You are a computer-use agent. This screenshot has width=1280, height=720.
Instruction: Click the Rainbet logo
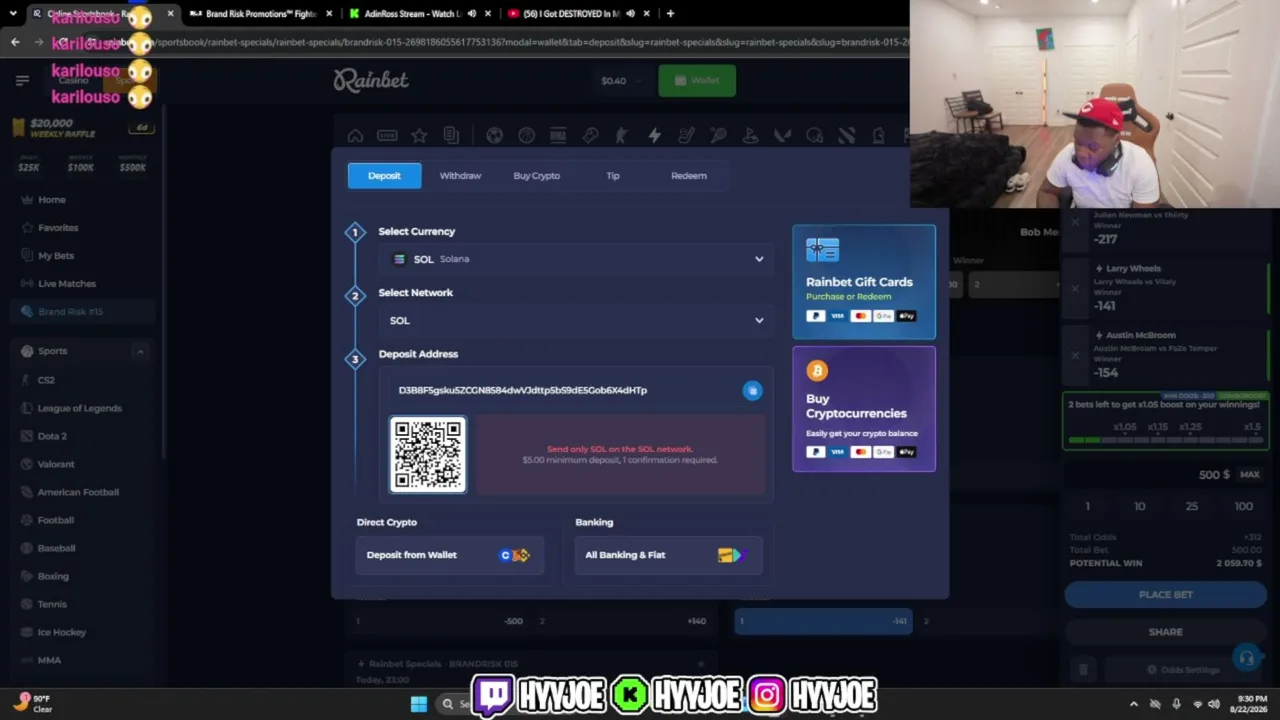click(371, 80)
